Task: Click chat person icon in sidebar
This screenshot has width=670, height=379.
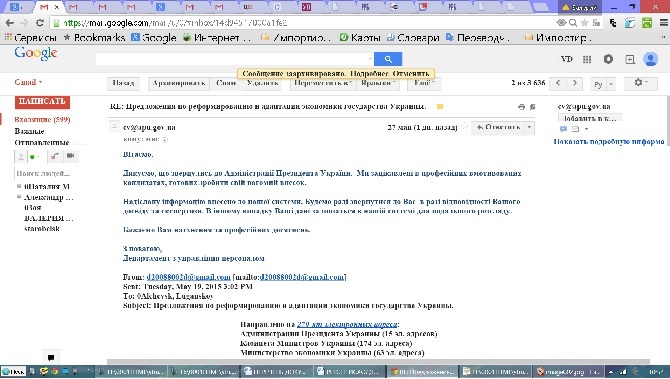Action: tap(21, 157)
